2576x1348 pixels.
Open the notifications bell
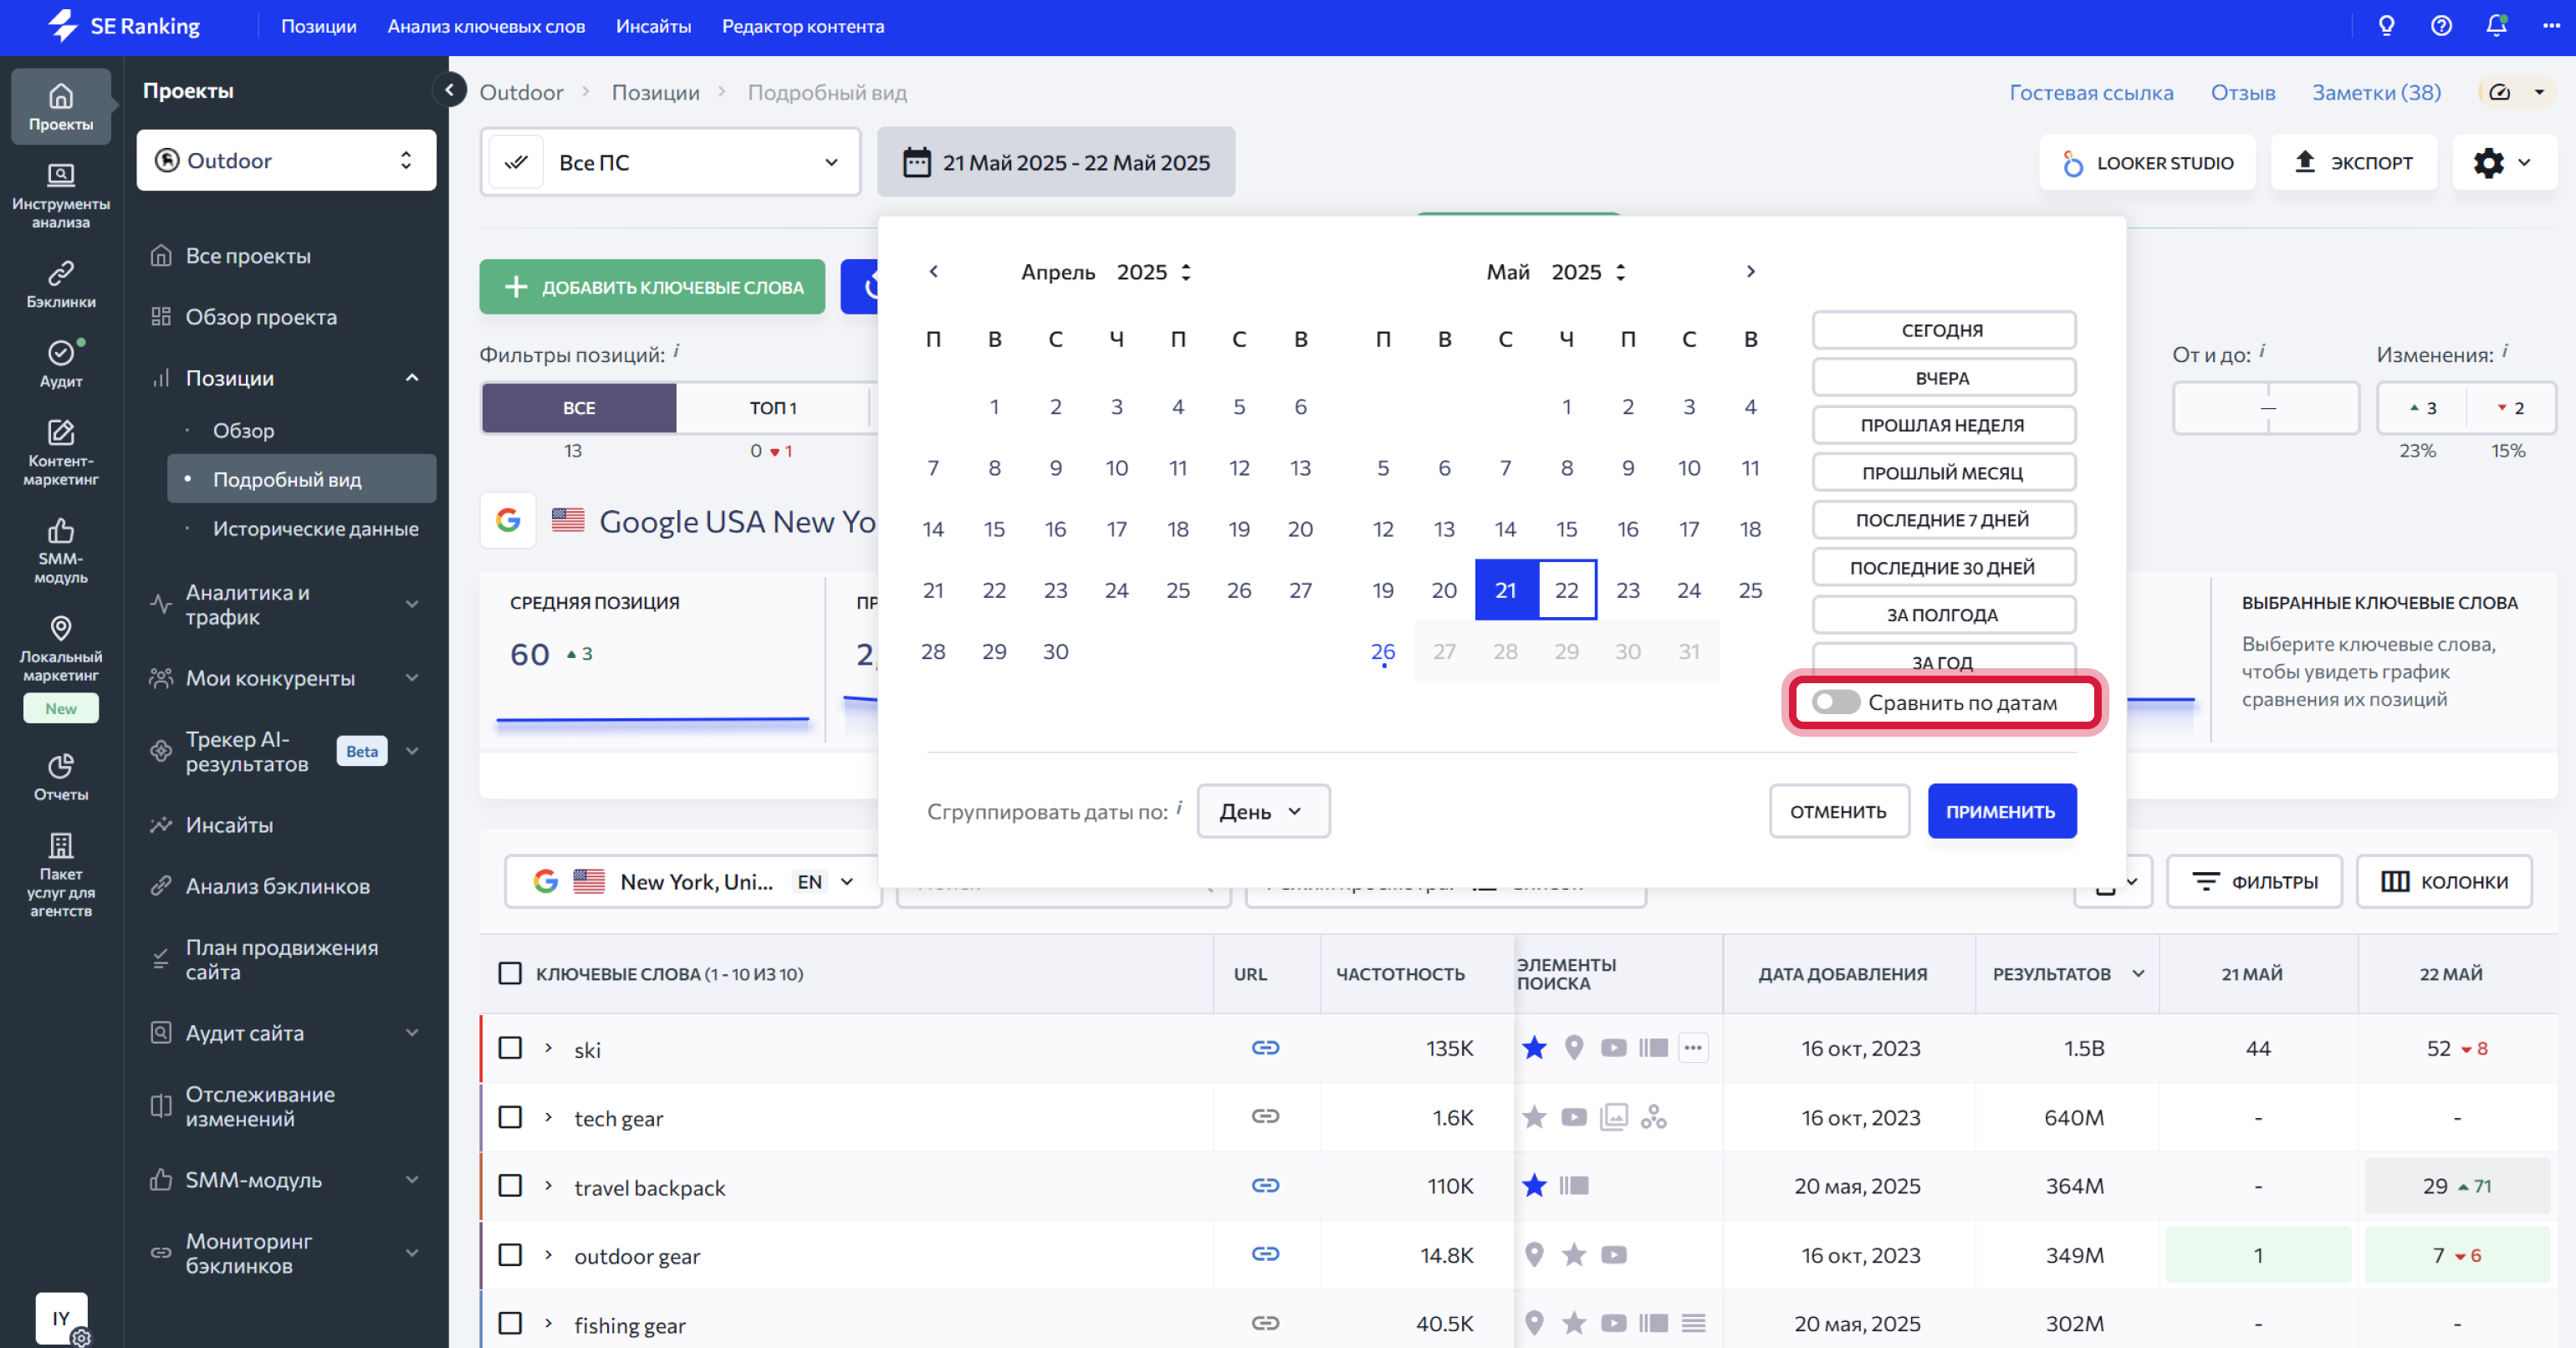[x=2496, y=26]
